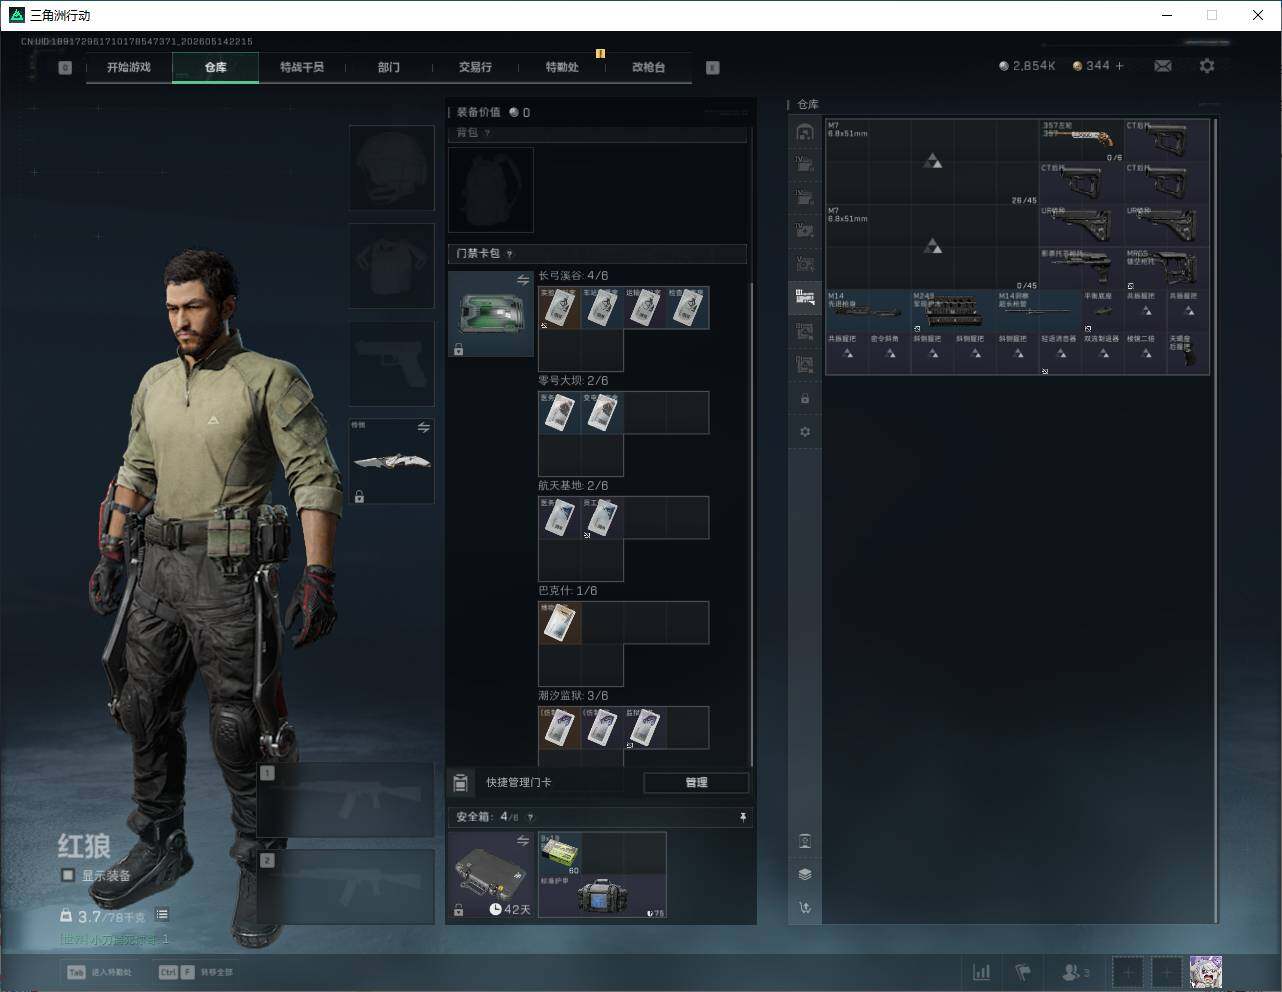Image resolution: width=1282 pixels, height=992 pixels.
Task: Select the 357 revolver in warehouse
Action: tap(1081, 141)
